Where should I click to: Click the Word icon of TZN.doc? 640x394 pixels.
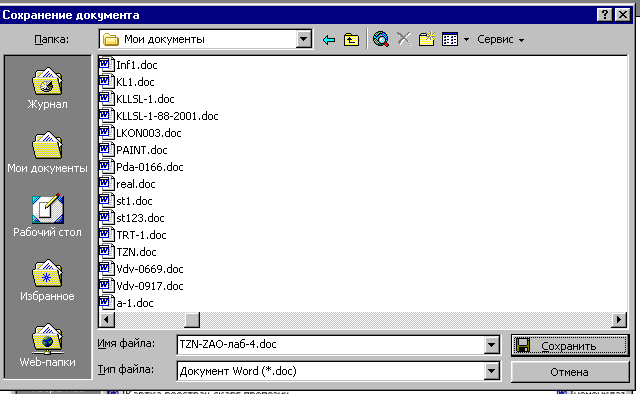coord(106,252)
